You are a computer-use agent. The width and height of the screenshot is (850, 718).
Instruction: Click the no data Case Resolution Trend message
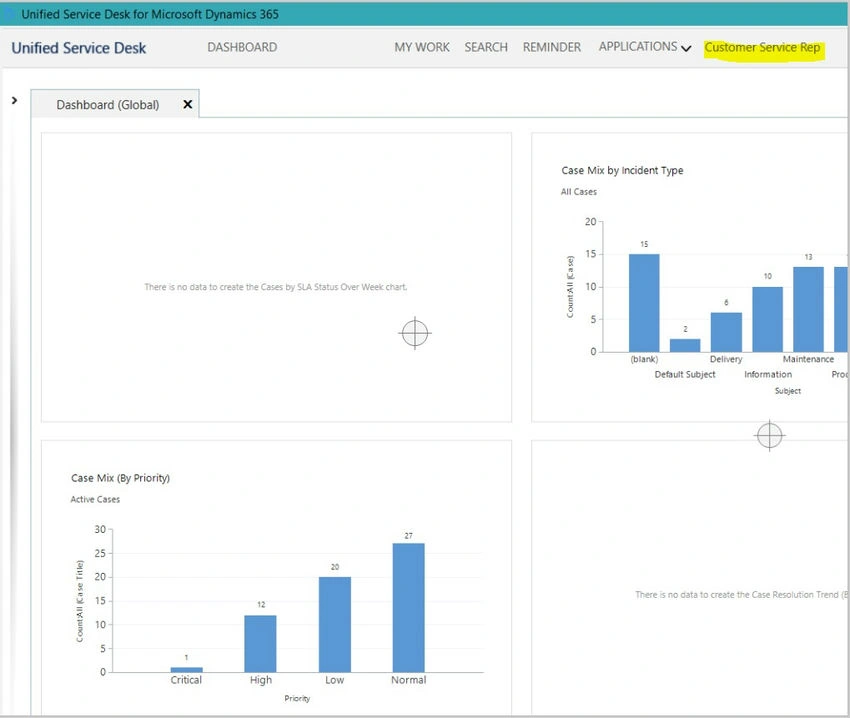[x=741, y=595]
